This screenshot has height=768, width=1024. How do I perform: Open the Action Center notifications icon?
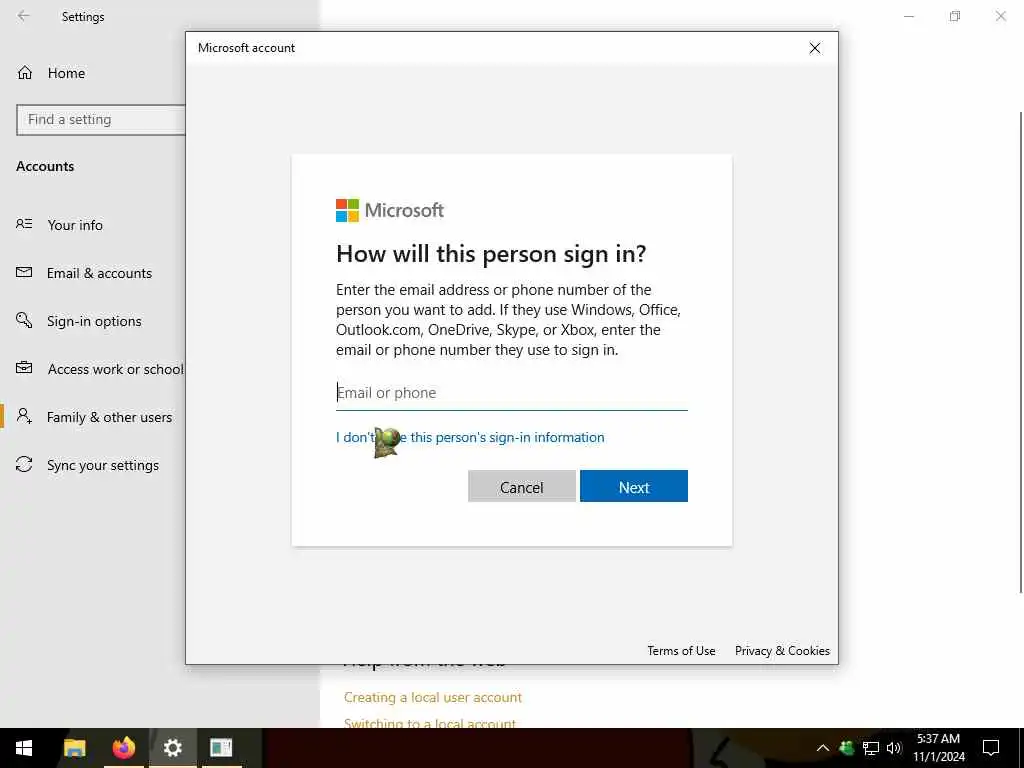pyautogui.click(x=991, y=748)
